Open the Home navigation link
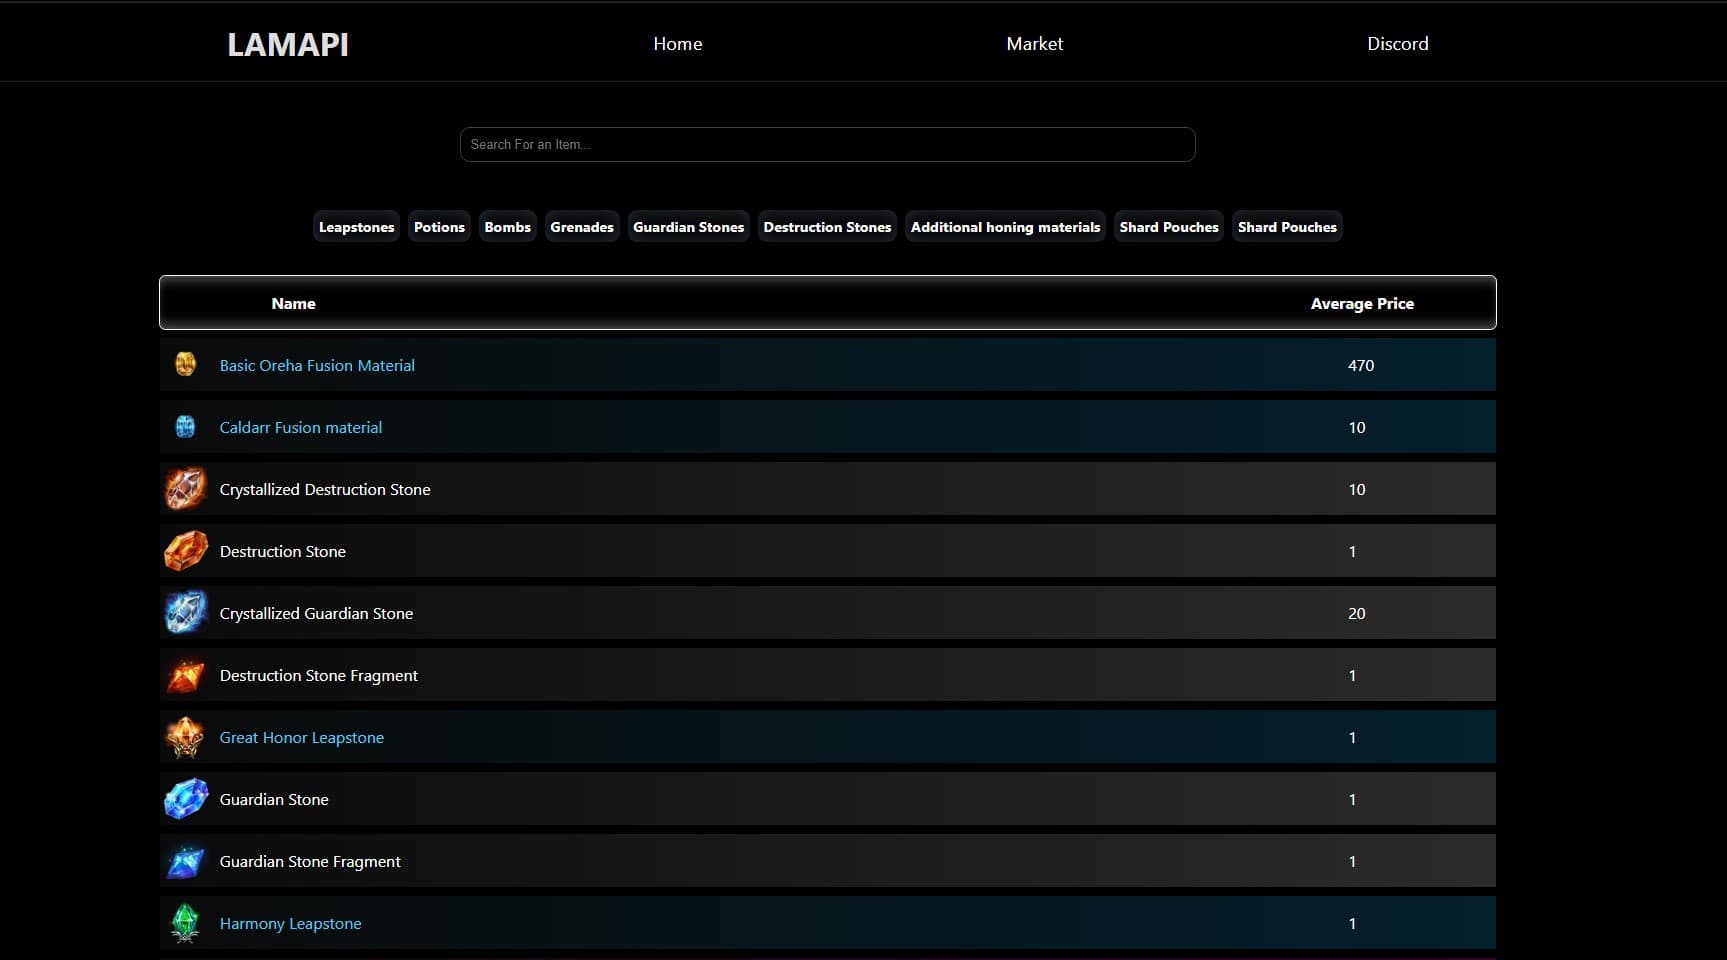Viewport: 1727px width, 960px height. 678,44
